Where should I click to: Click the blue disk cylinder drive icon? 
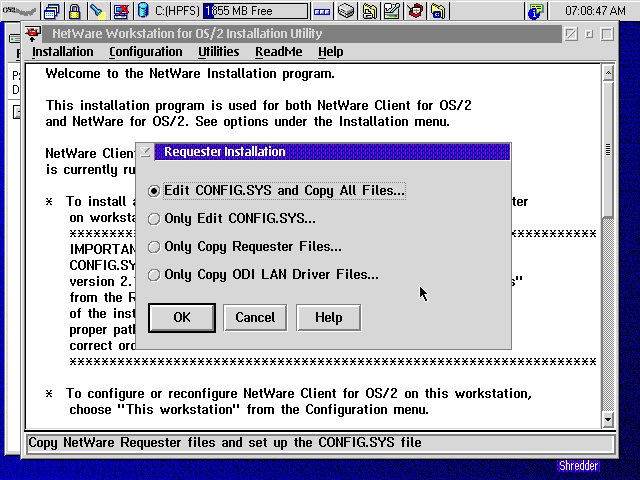click(143, 10)
